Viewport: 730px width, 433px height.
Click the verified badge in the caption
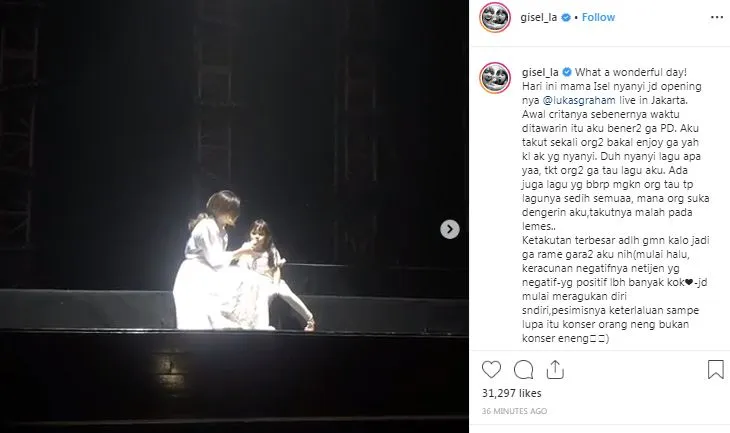click(567, 72)
